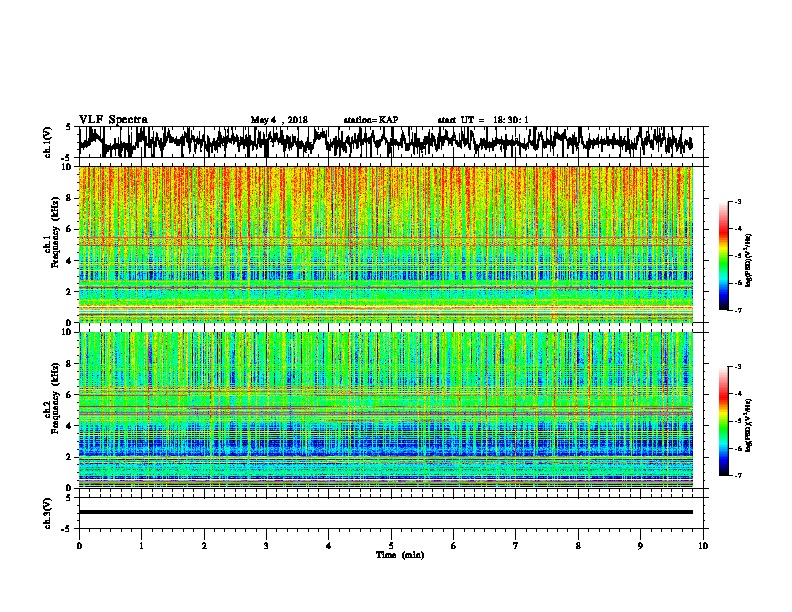Click the ch.3(V) axis label
The height and width of the screenshot is (612, 792).
pyautogui.click(x=48, y=513)
